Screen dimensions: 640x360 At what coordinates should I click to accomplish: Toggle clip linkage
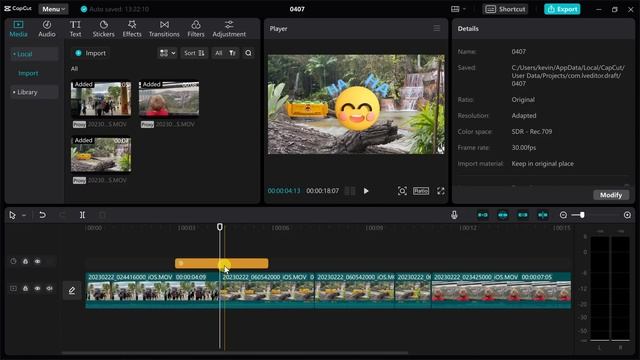pos(523,215)
